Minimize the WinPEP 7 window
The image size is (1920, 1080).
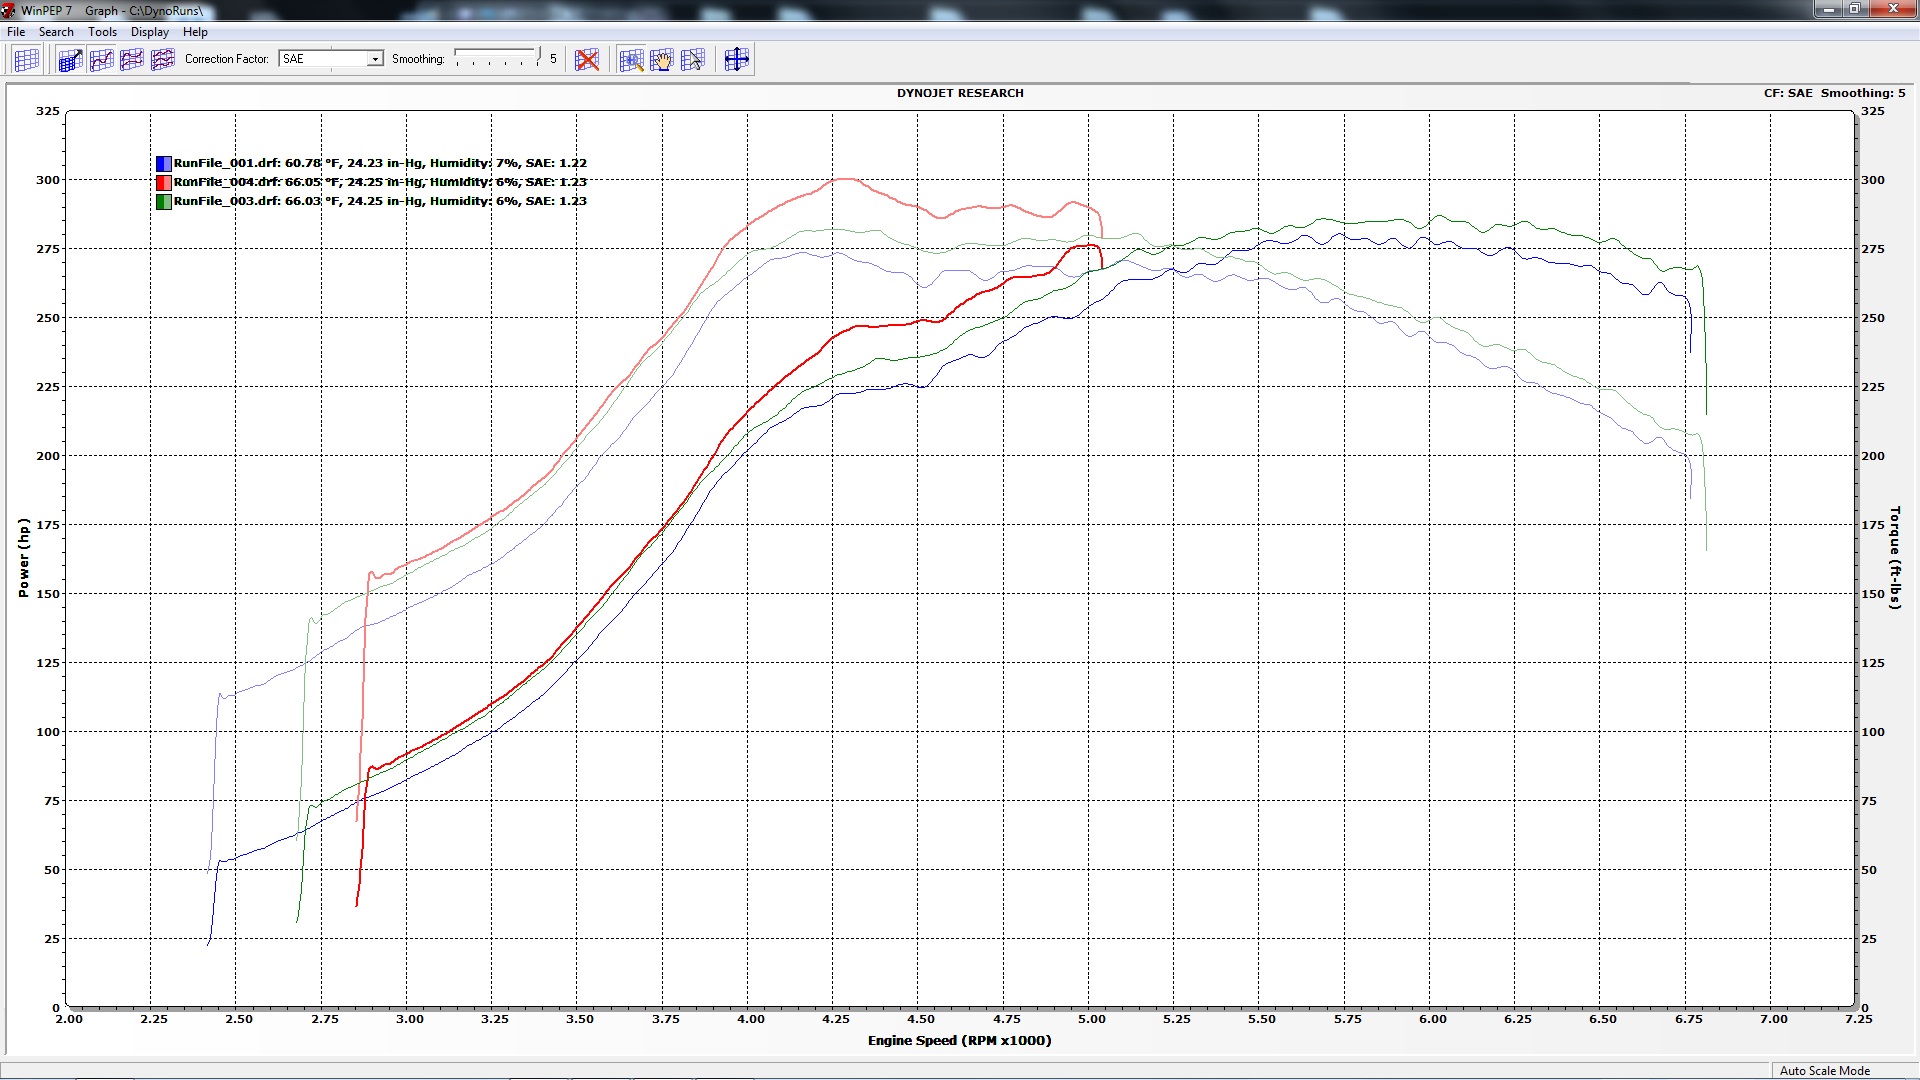[x=1828, y=9]
